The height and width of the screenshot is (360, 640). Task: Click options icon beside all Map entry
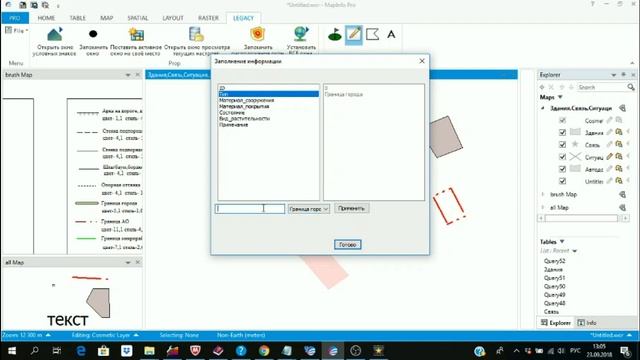pos(622,208)
